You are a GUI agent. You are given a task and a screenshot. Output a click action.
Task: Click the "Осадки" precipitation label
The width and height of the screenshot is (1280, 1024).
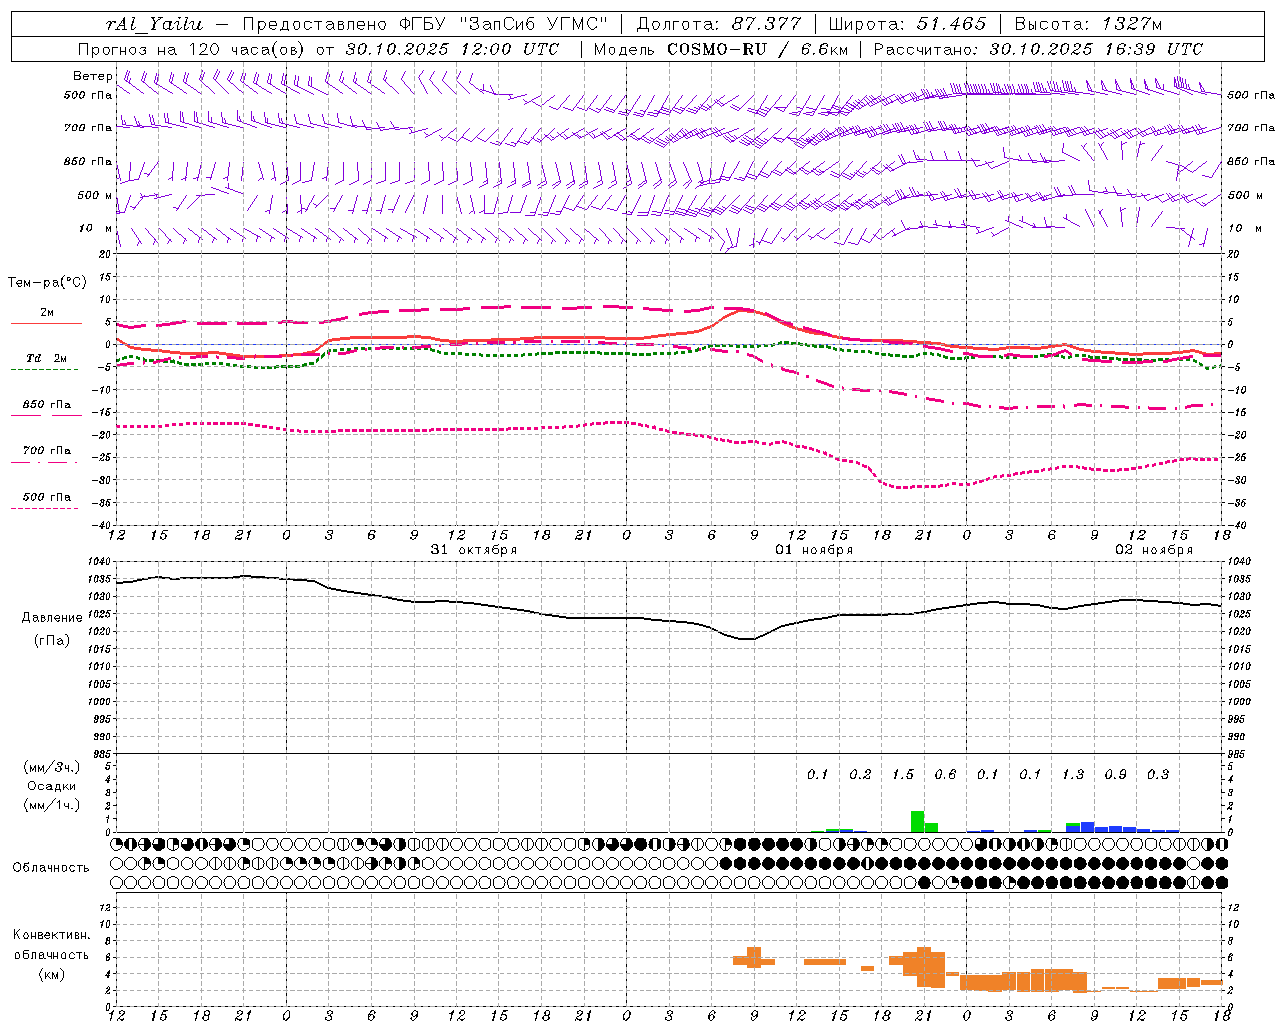click(x=51, y=786)
